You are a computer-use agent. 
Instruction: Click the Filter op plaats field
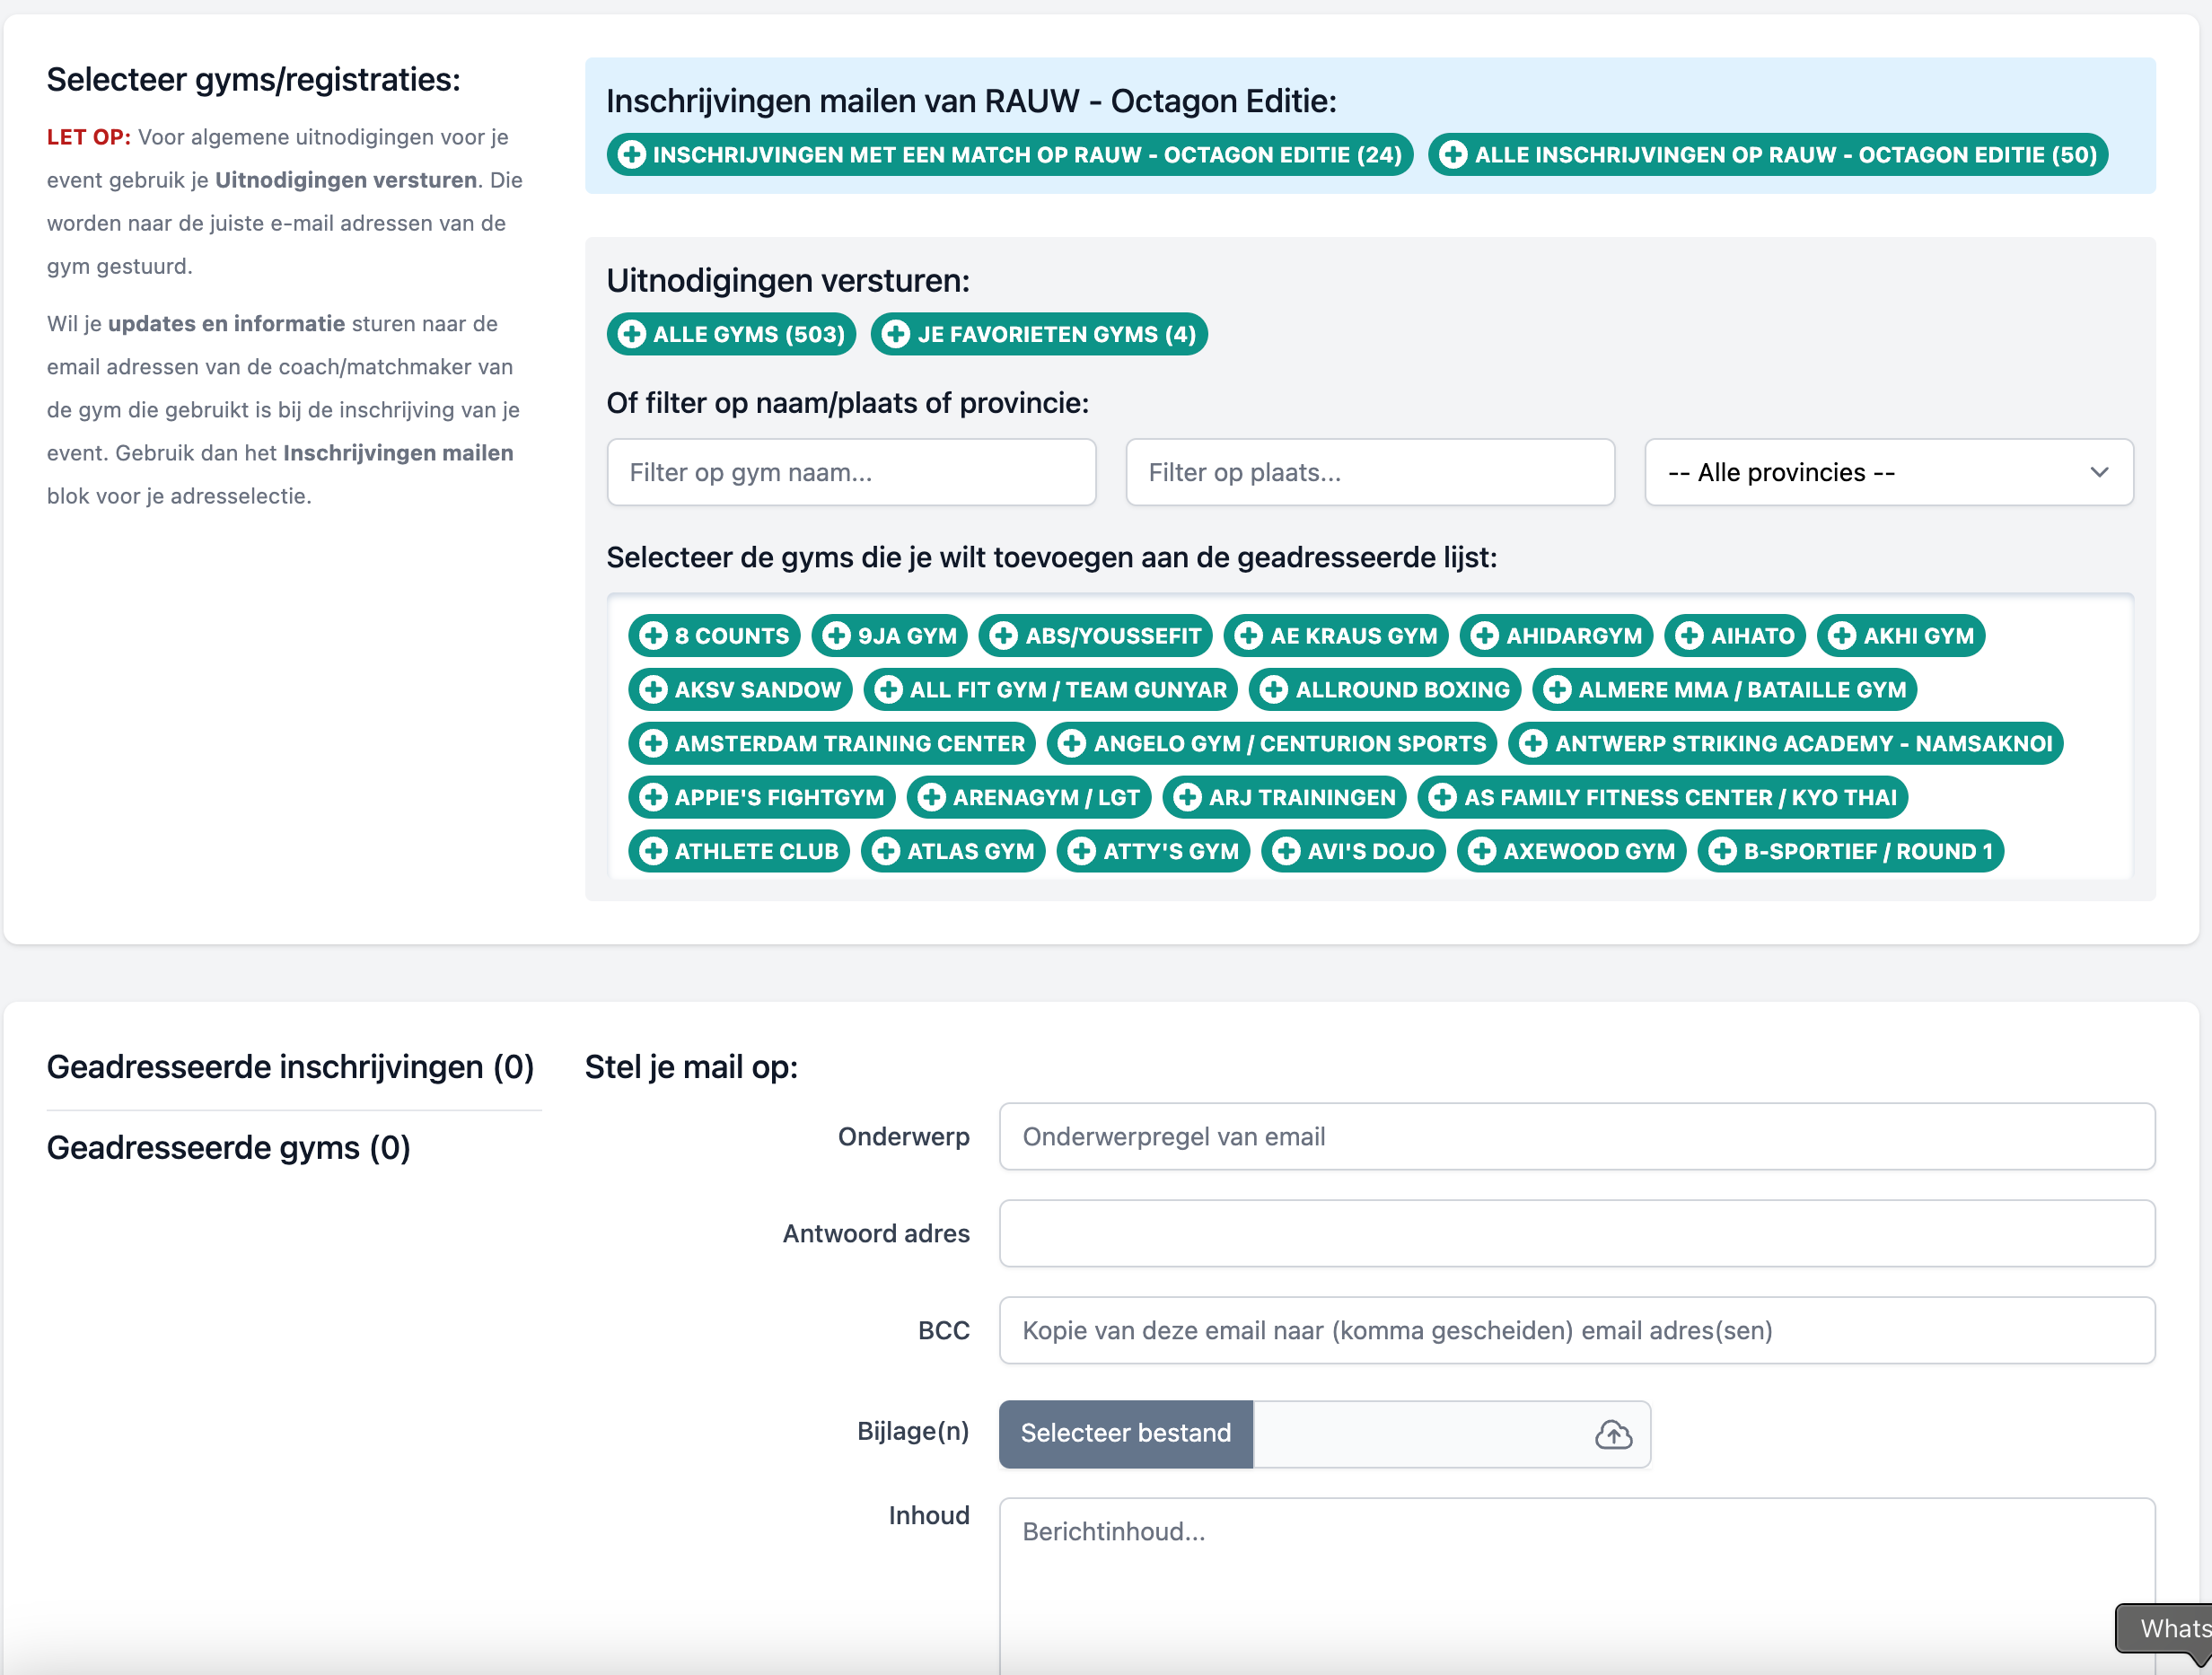1369,472
